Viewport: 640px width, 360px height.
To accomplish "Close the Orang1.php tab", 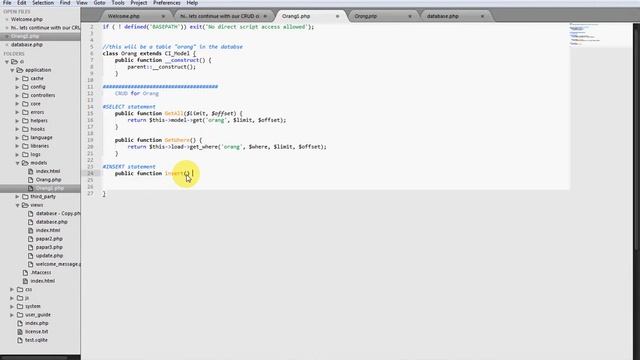I will click(338, 16).
